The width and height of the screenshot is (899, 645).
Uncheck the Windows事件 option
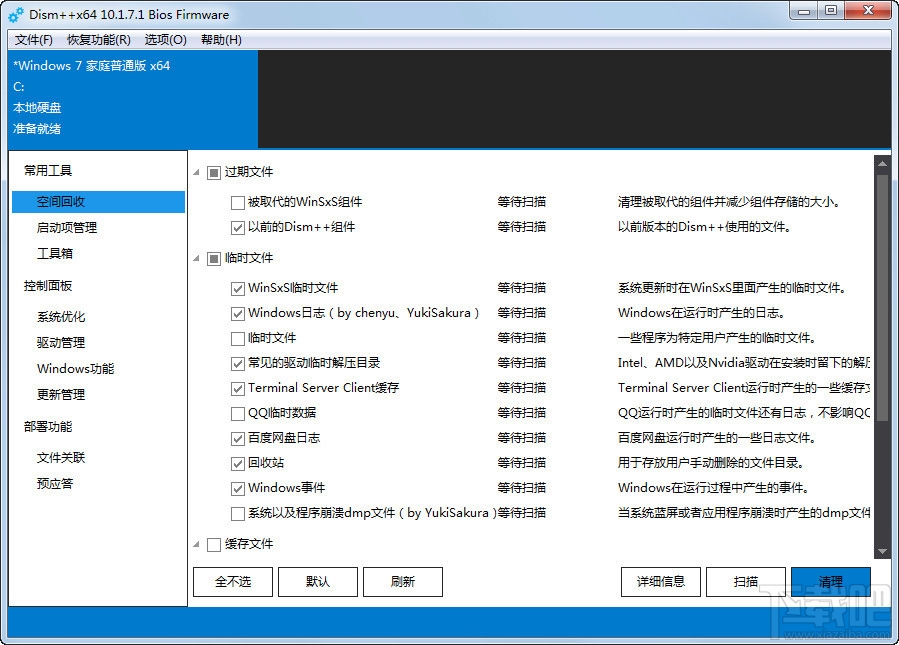point(237,488)
